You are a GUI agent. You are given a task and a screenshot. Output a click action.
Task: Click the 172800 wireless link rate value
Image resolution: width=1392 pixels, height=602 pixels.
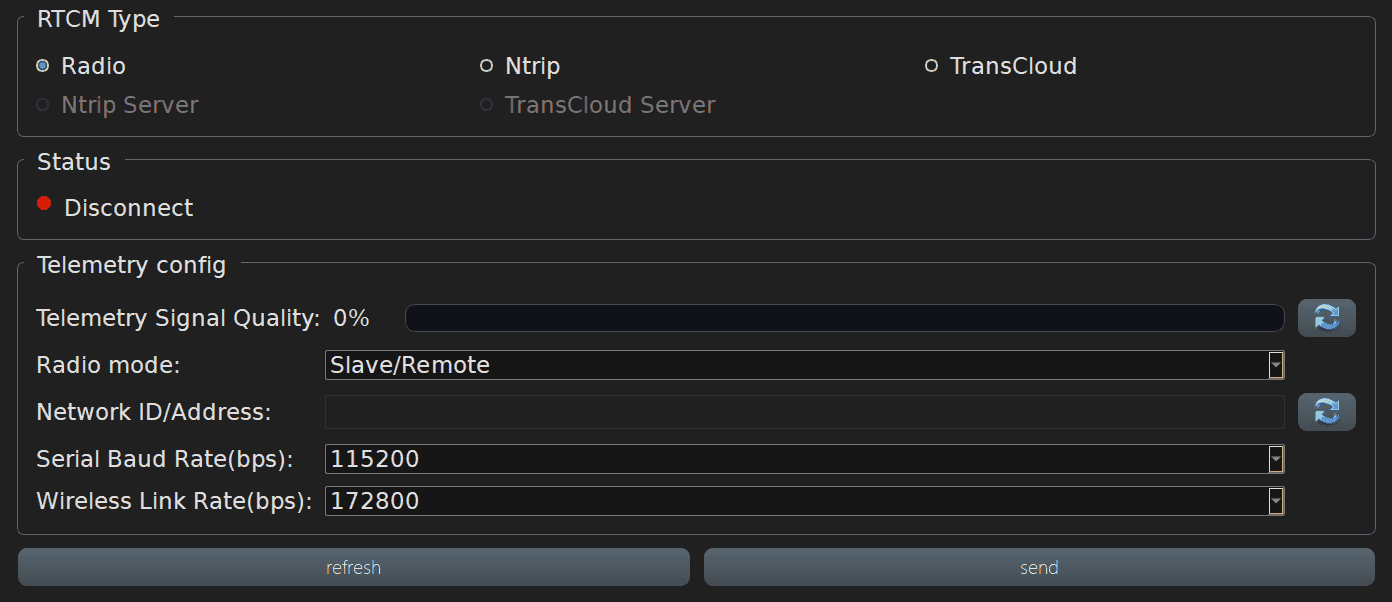click(x=375, y=501)
